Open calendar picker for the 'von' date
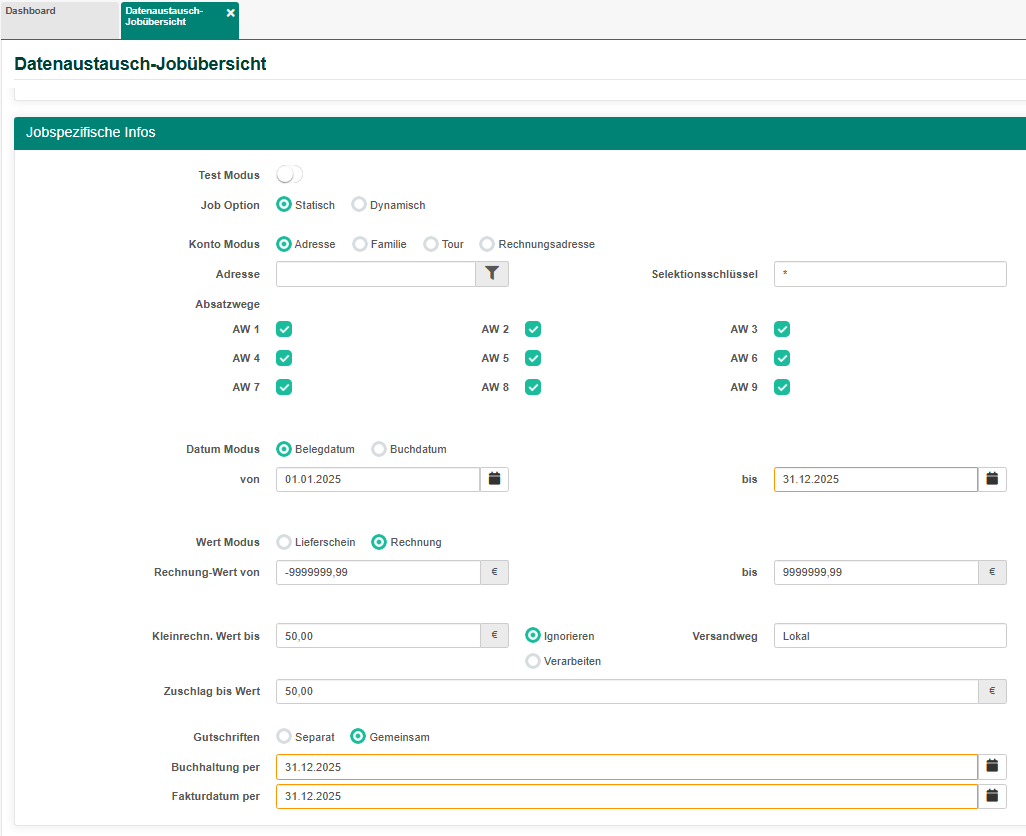Screen dimensions: 1026x836 pyautogui.click(x=494, y=479)
